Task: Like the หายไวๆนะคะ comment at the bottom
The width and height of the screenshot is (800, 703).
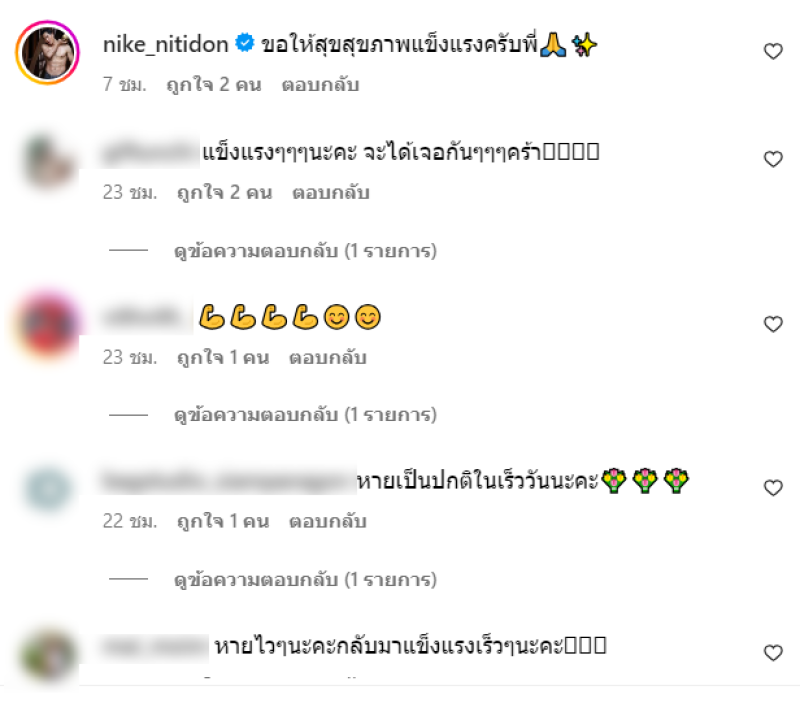Action: click(773, 653)
